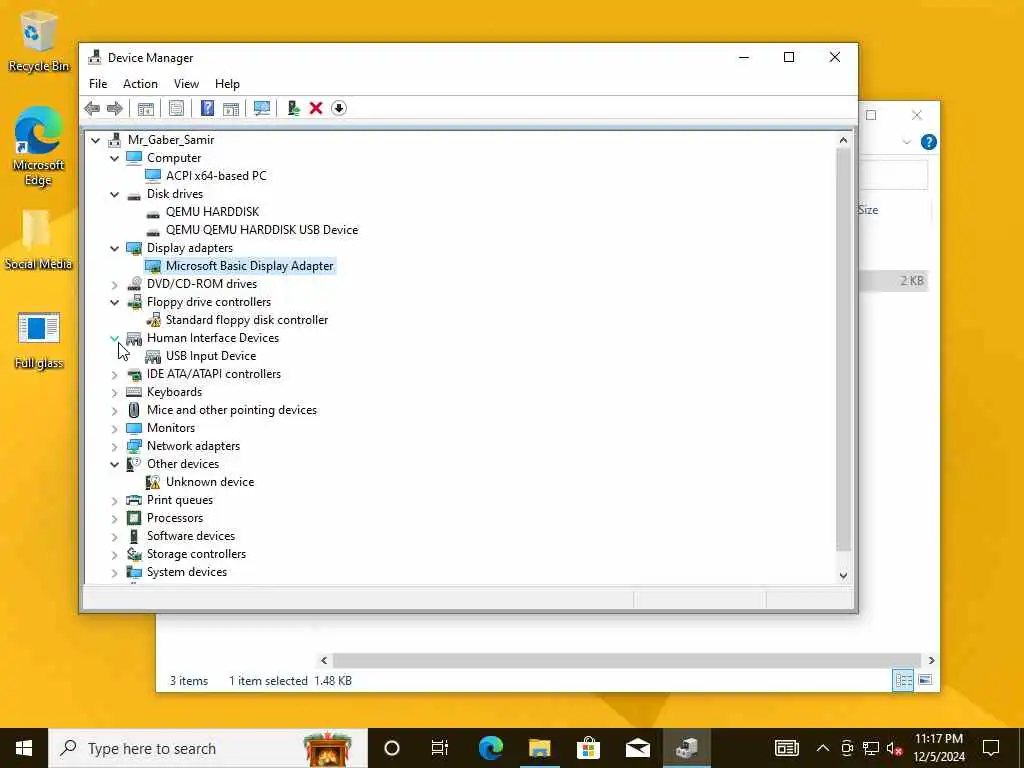Open Task View from the taskbar

[440, 748]
